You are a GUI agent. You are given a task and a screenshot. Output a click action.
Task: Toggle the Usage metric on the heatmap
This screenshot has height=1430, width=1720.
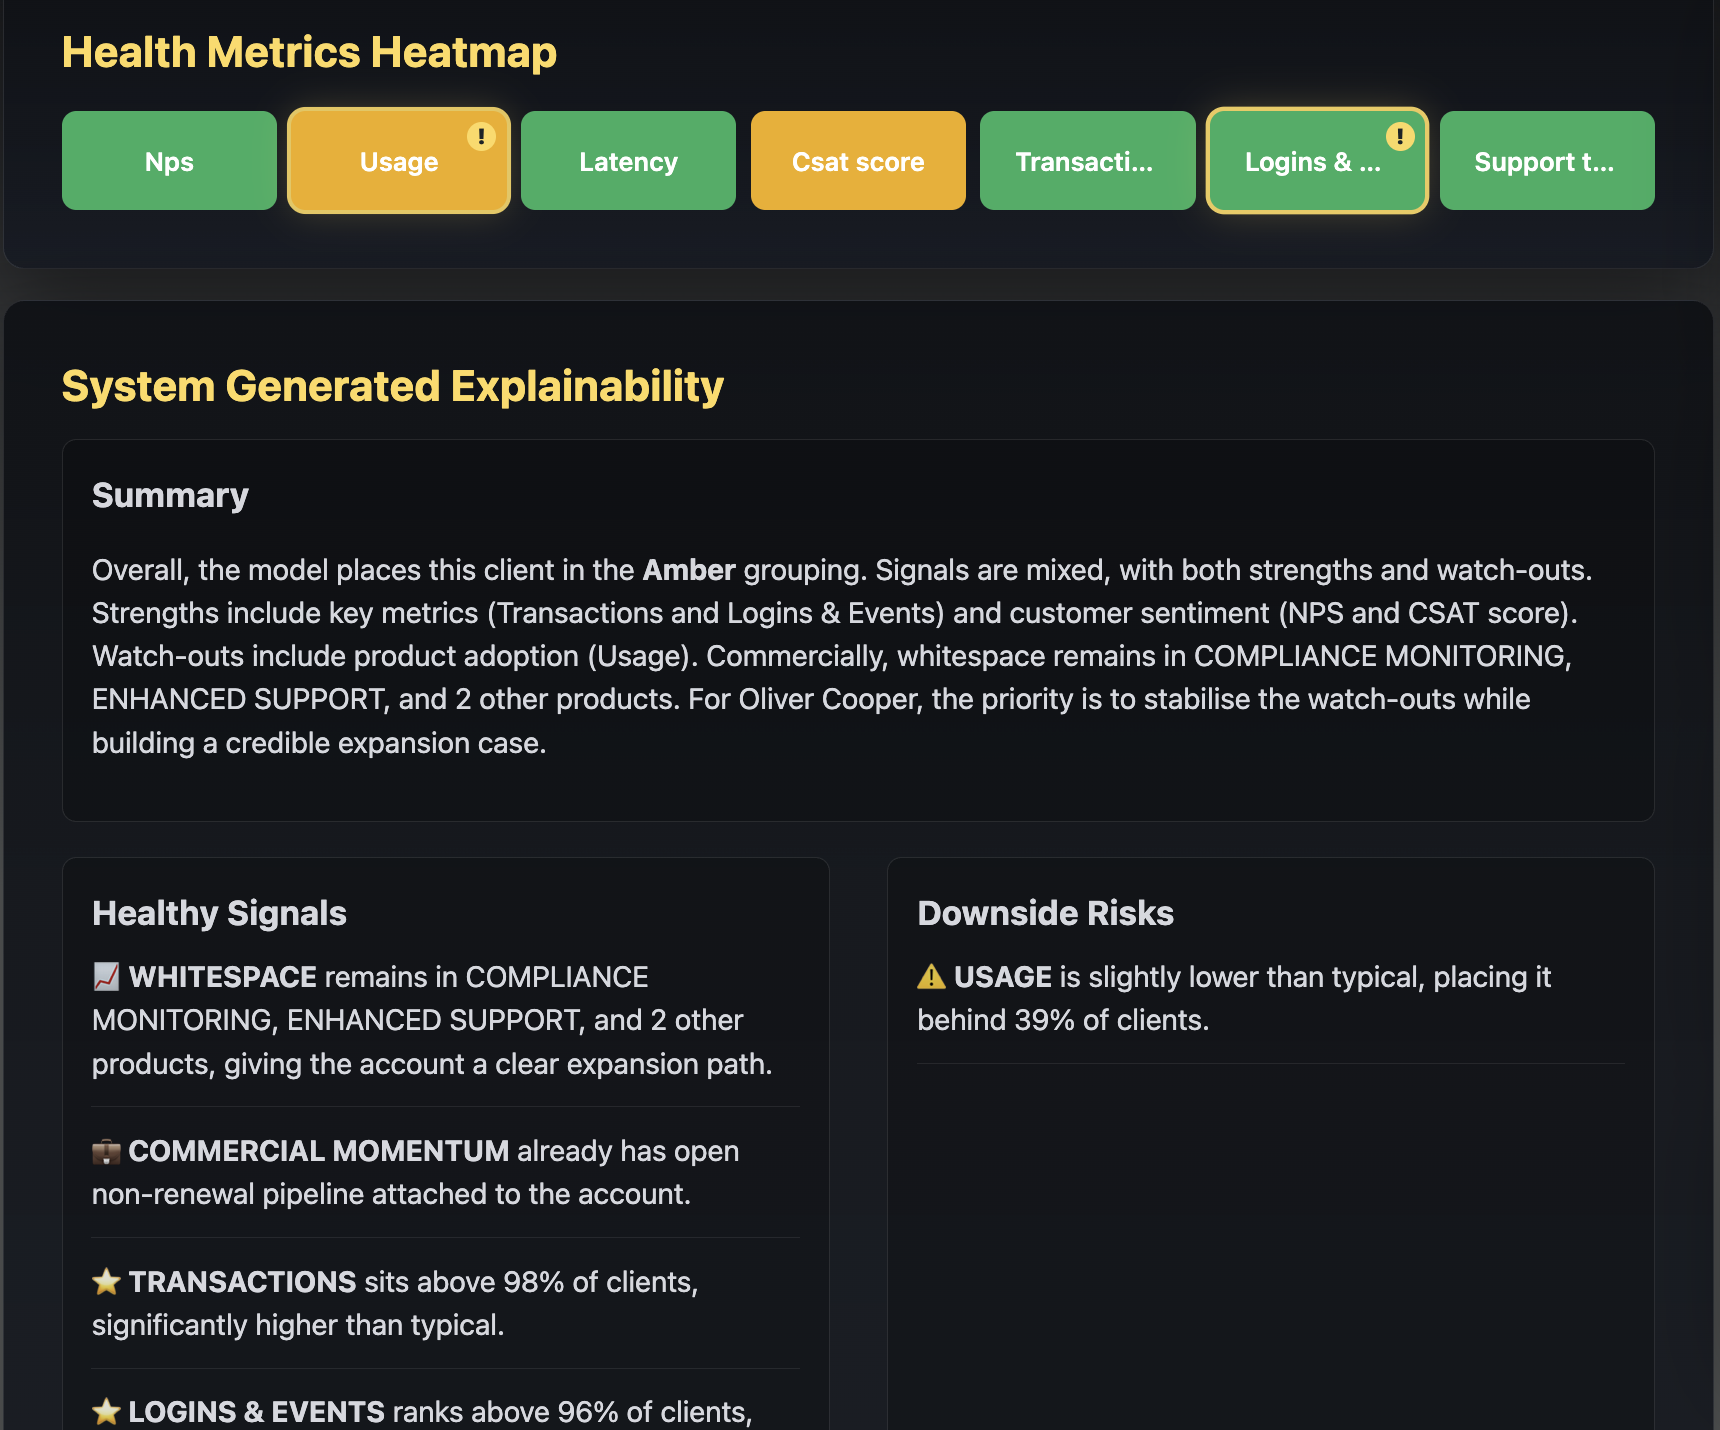tap(398, 161)
